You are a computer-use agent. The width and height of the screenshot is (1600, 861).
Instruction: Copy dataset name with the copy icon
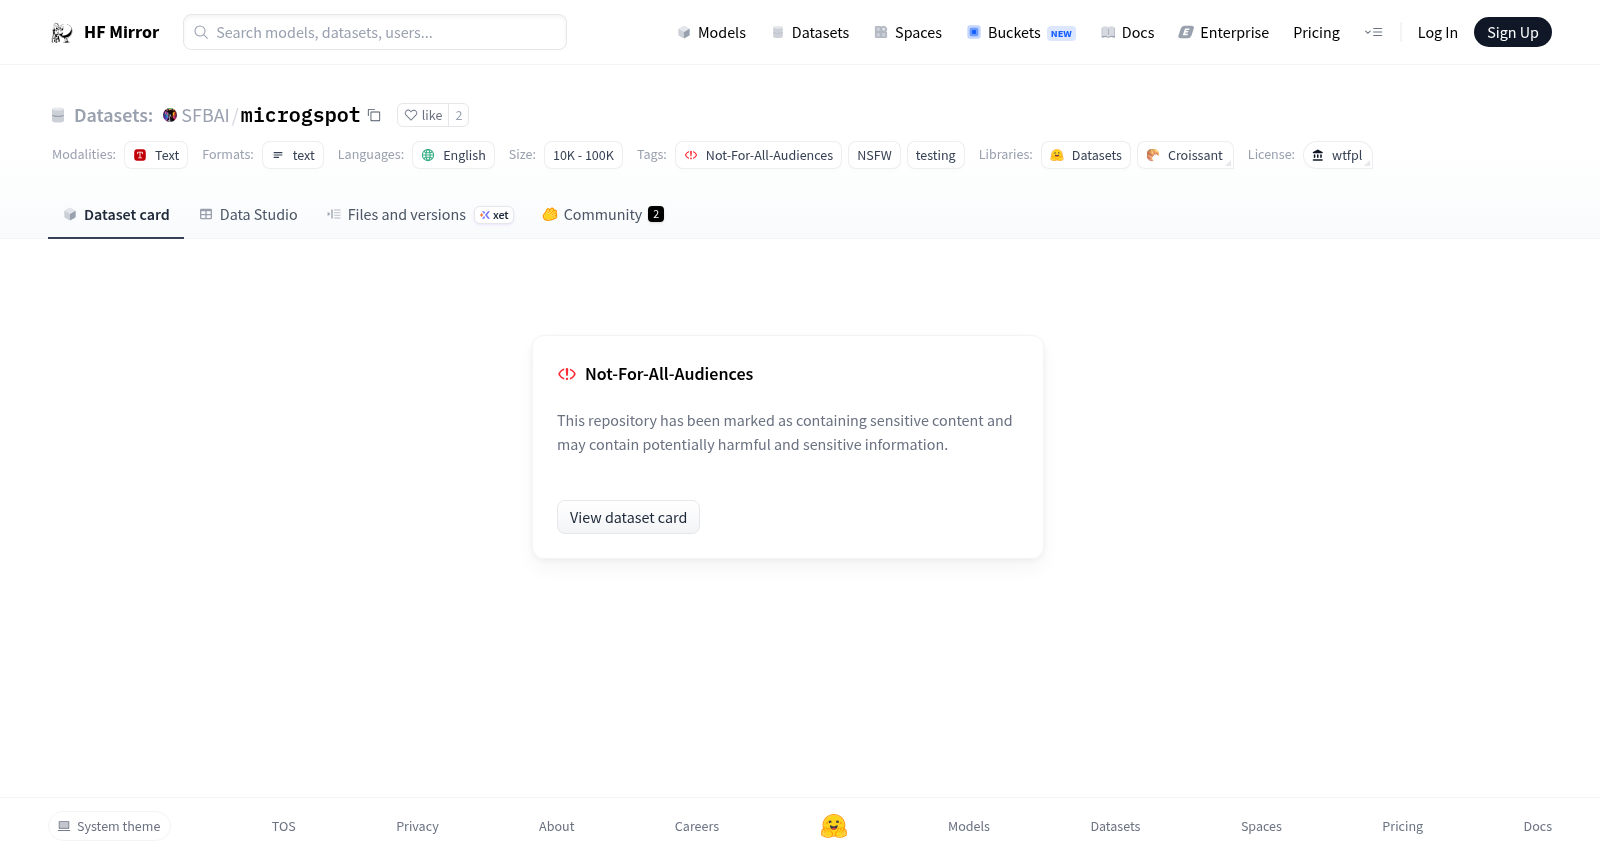[374, 115]
